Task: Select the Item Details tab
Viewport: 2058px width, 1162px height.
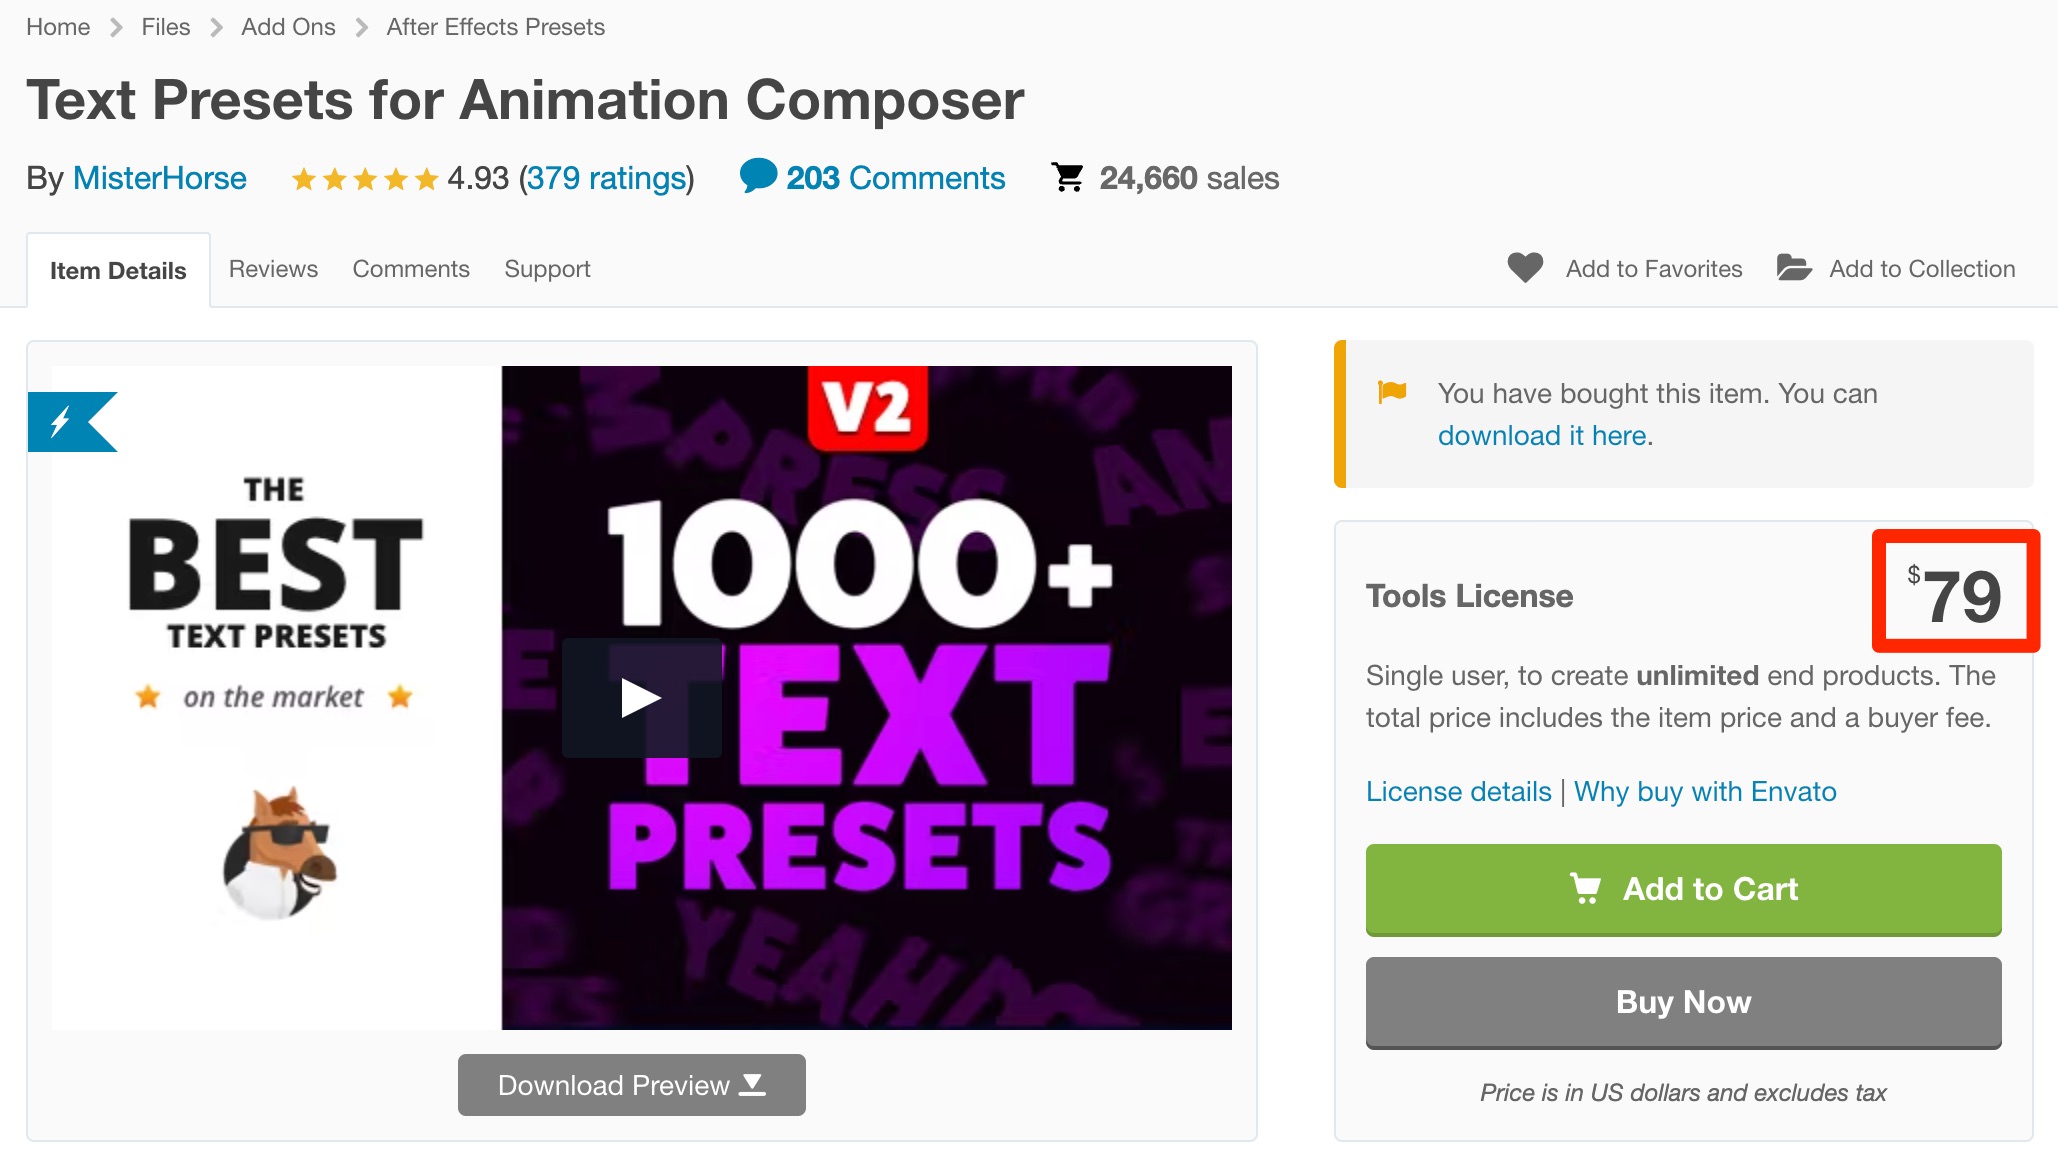Action: [x=118, y=270]
